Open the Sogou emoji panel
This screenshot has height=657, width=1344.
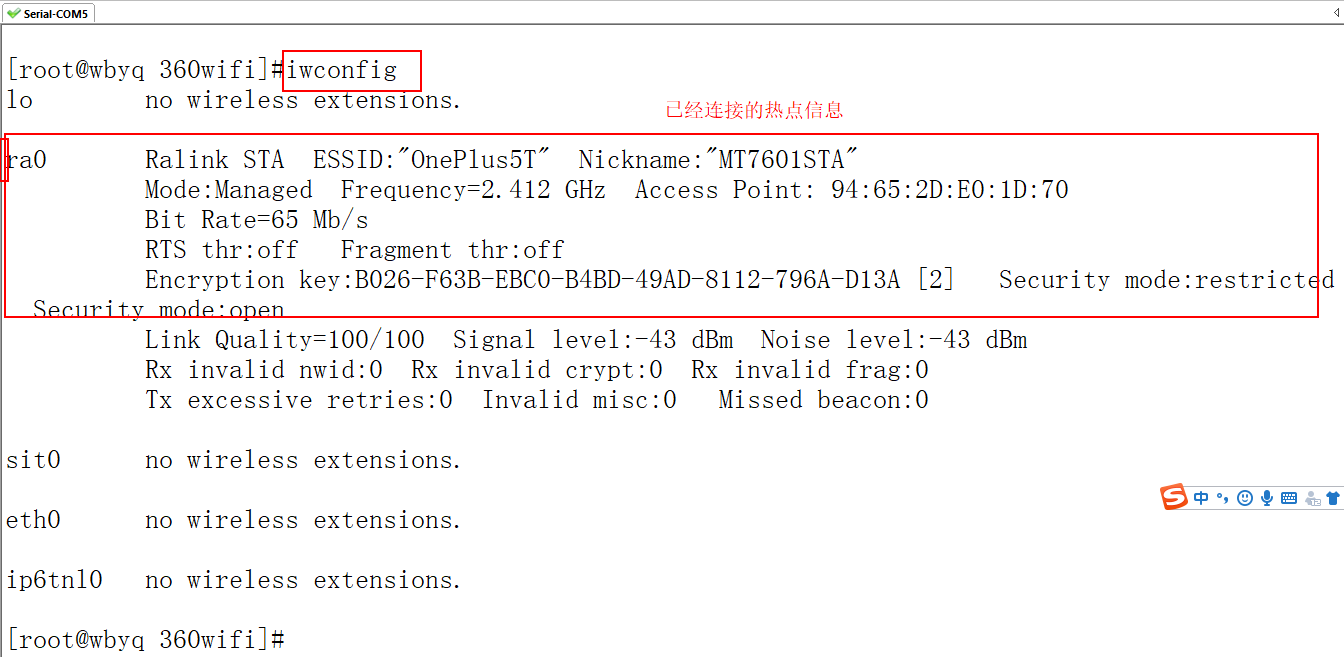[x=1245, y=498]
